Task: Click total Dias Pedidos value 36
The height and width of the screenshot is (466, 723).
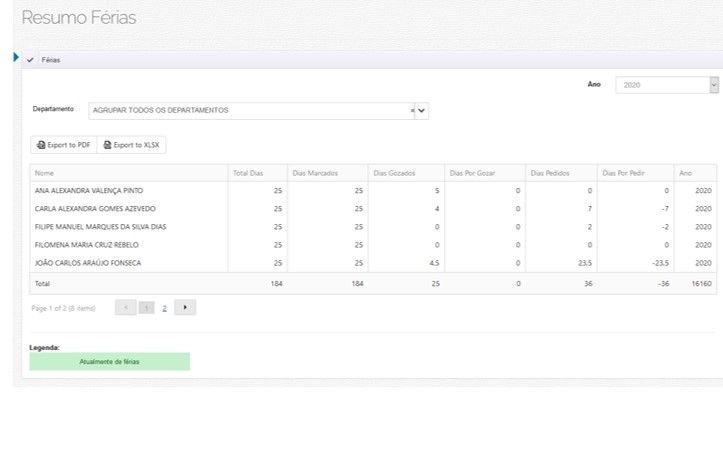Action: pos(588,283)
